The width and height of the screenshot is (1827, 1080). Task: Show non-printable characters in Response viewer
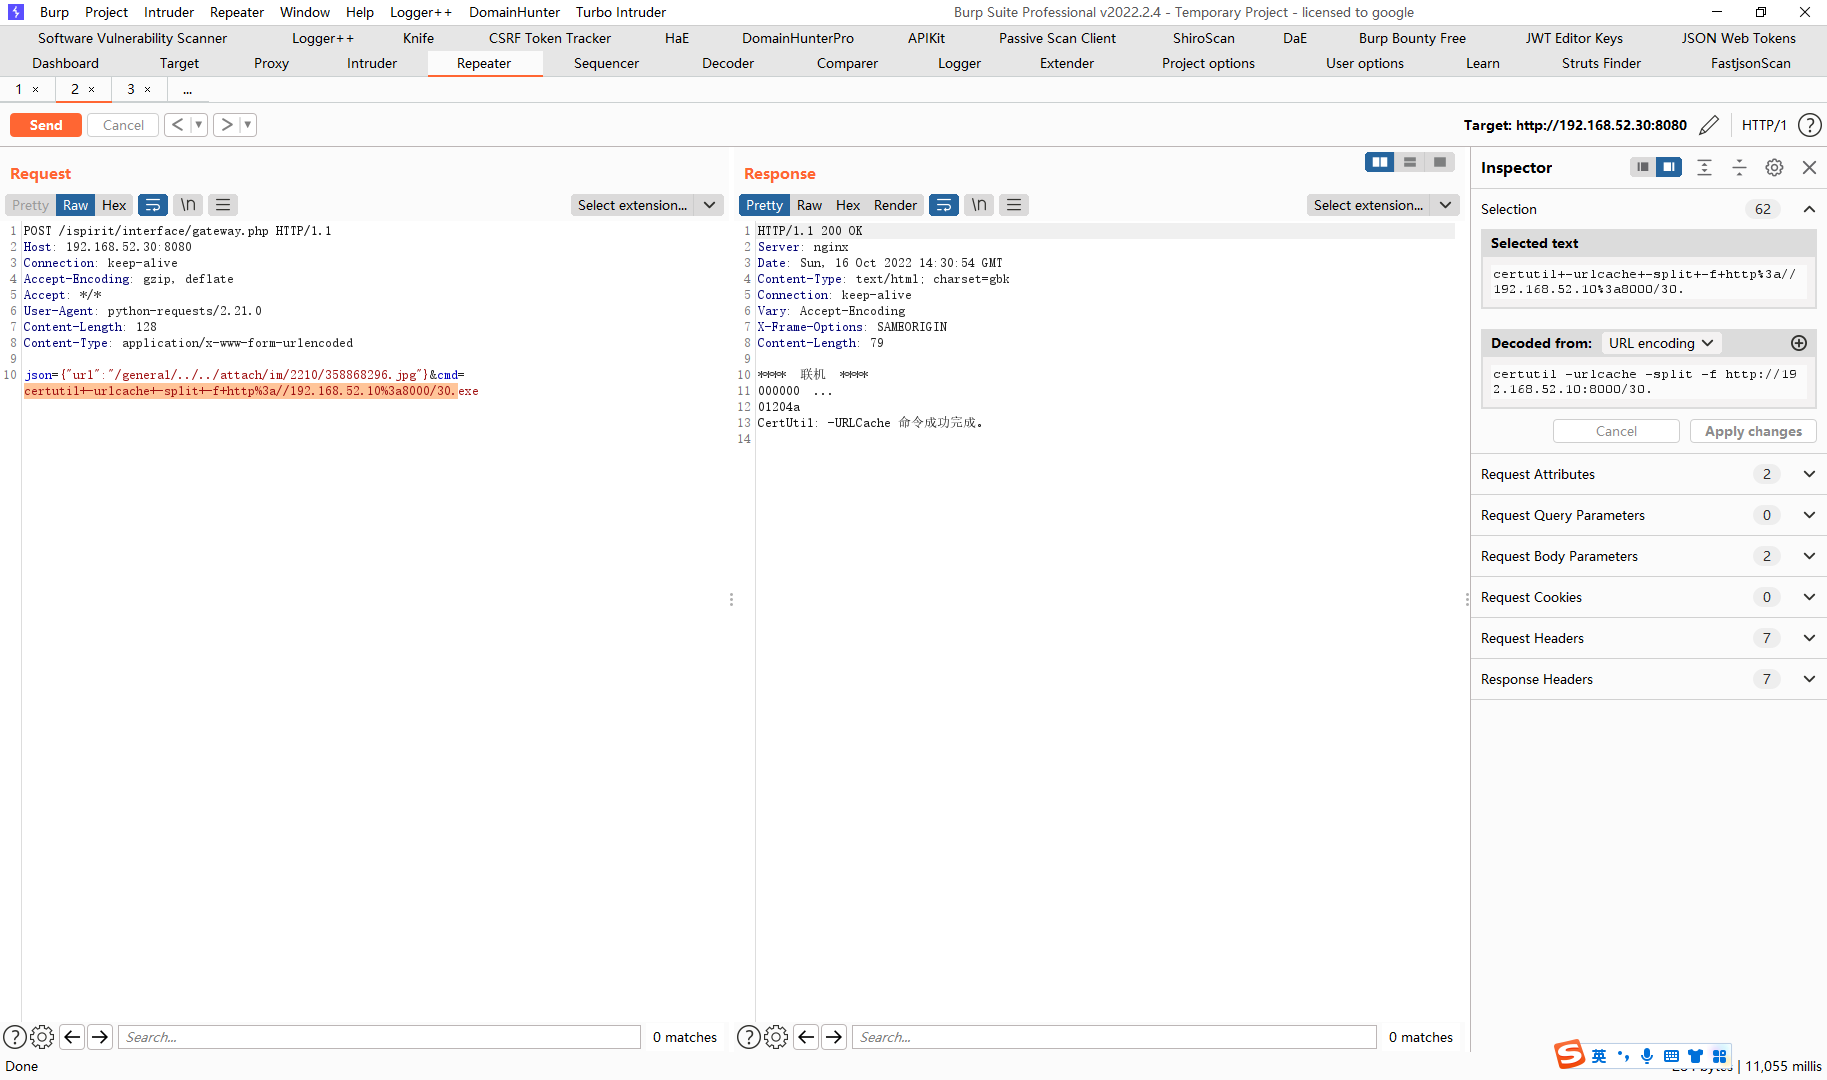click(x=979, y=205)
